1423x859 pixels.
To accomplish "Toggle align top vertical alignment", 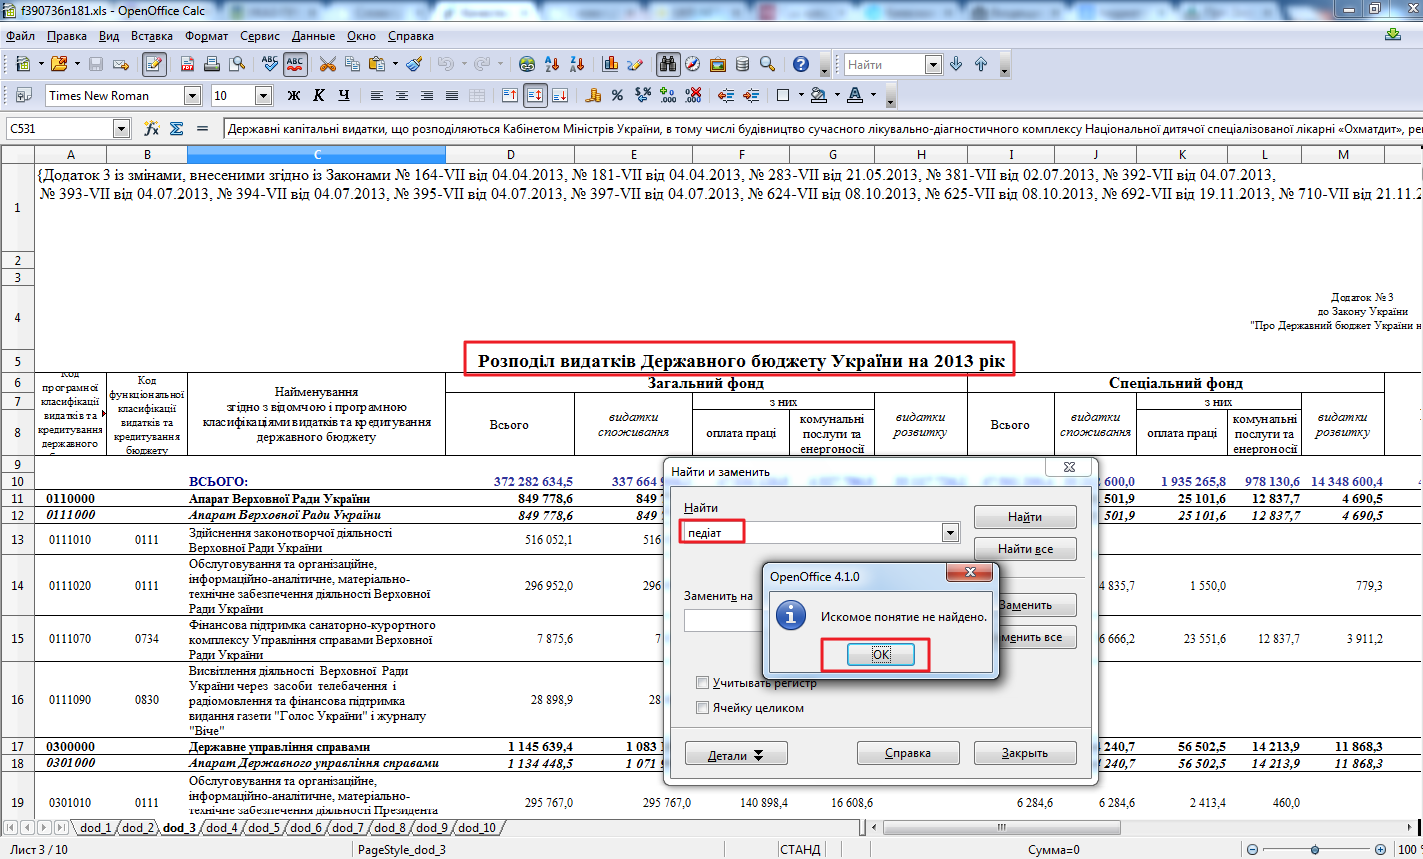I will [x=510, y=95].
